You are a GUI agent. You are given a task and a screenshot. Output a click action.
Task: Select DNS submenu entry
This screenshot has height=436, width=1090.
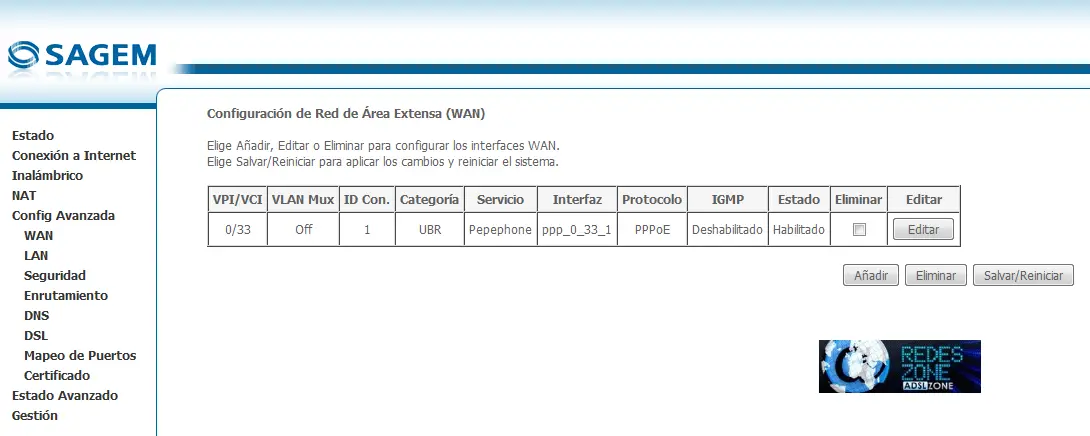pos(36,316)
